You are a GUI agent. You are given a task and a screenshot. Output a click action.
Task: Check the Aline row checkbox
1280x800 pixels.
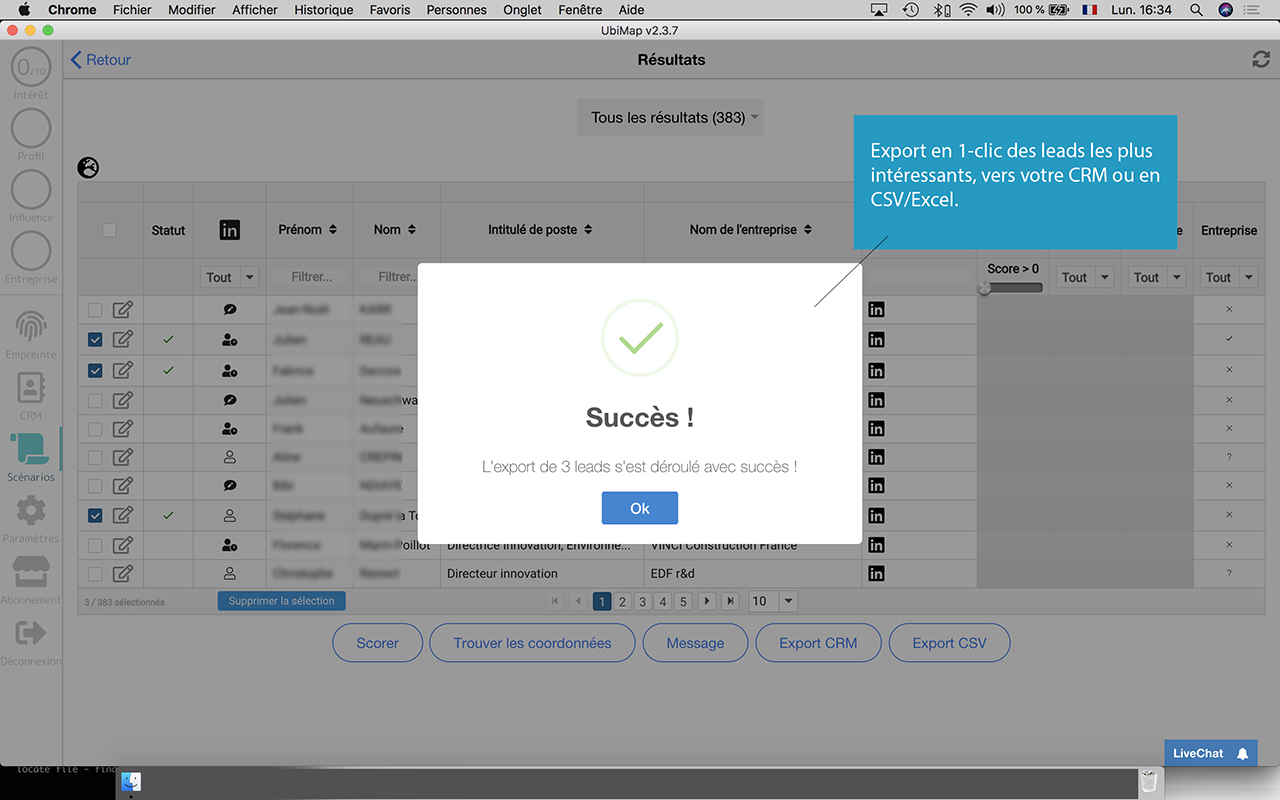[95, 457]
